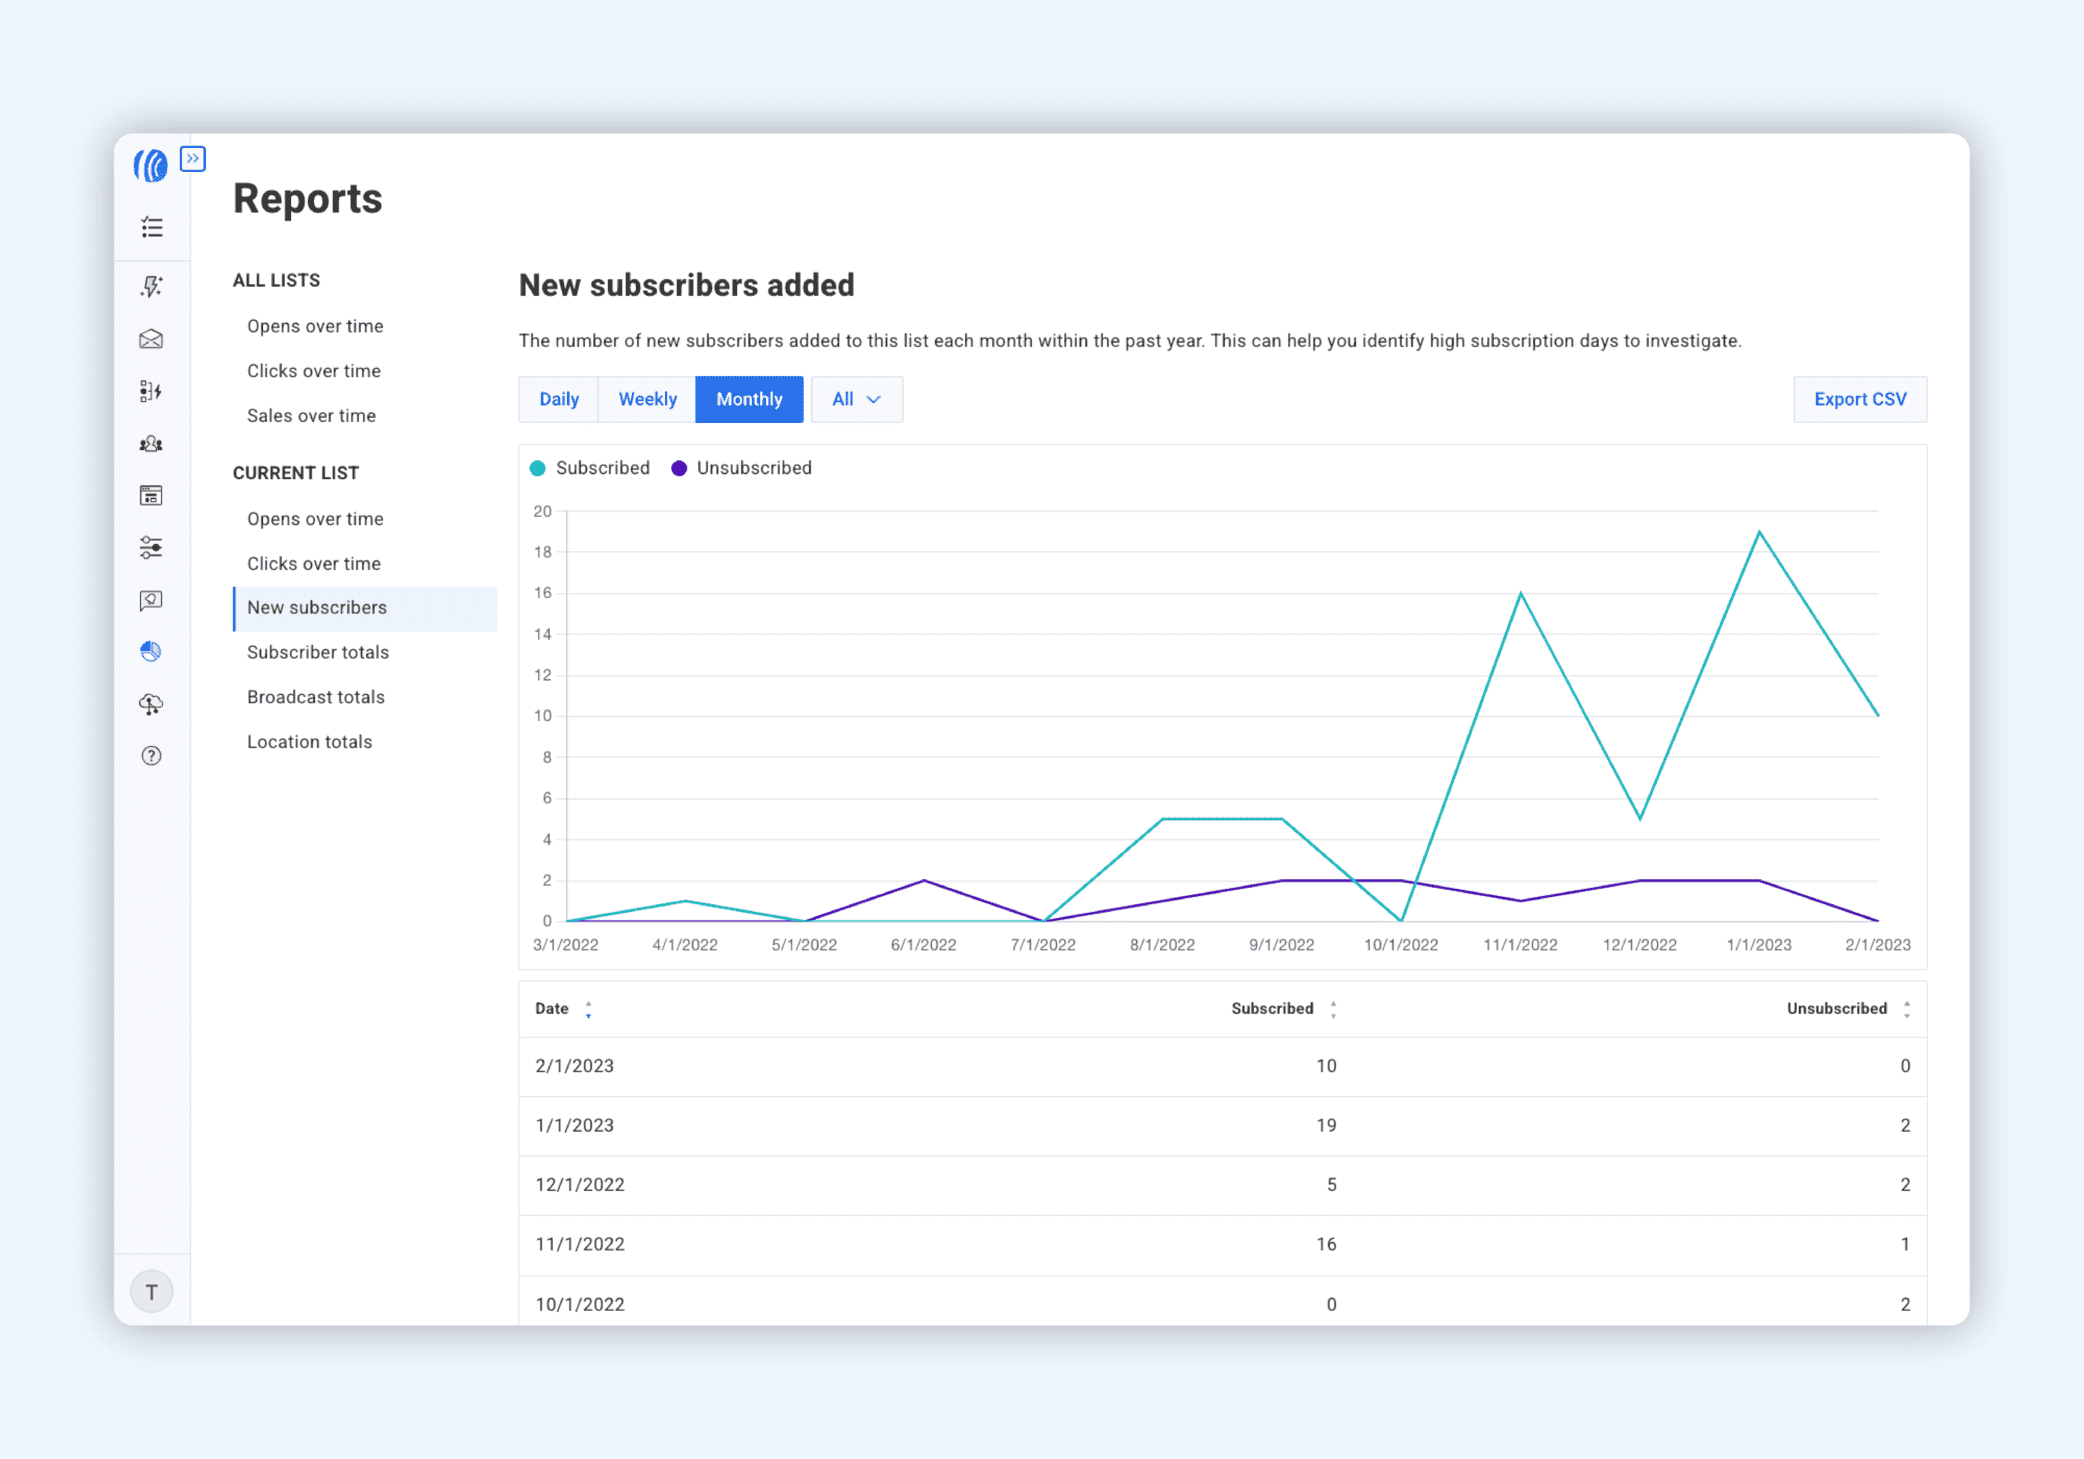Open the sign-up forms icon in the sidebar
The width and height of the screenshot is (2084, 1459).
point(152,495)
